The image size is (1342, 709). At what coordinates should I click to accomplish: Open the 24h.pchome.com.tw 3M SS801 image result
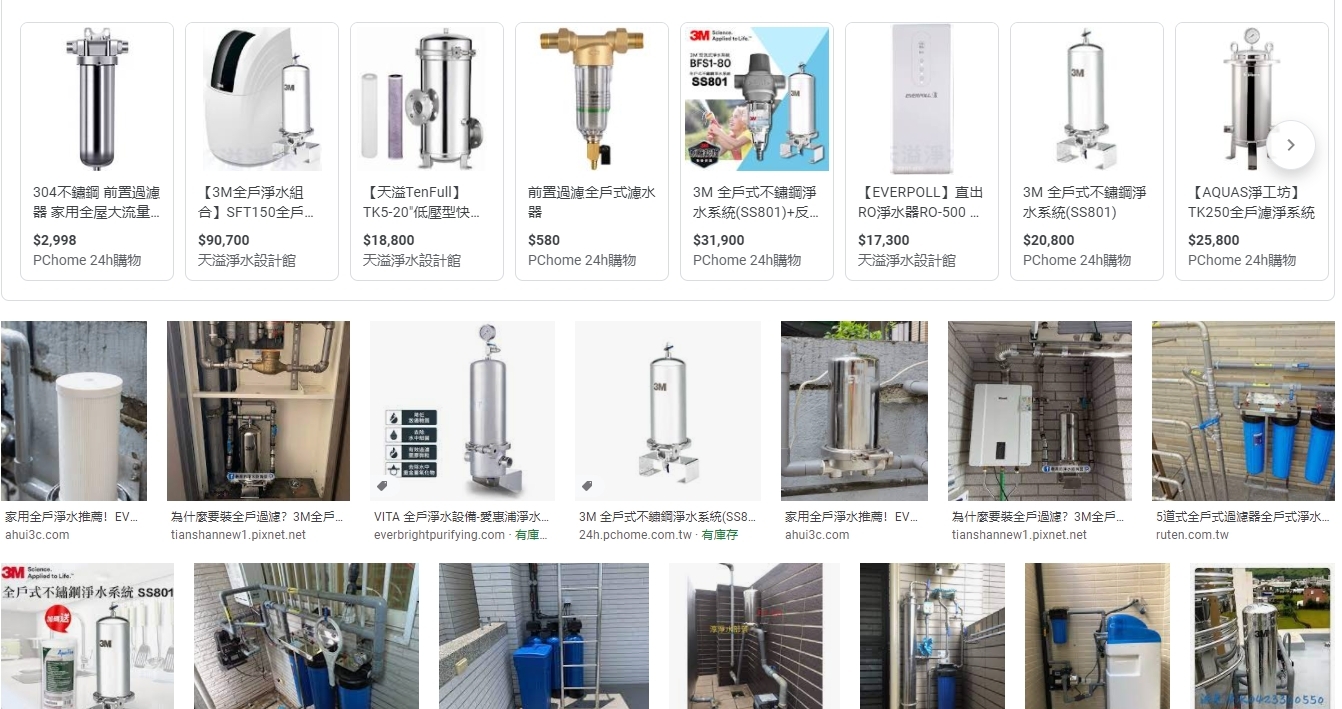pos(667,411)
